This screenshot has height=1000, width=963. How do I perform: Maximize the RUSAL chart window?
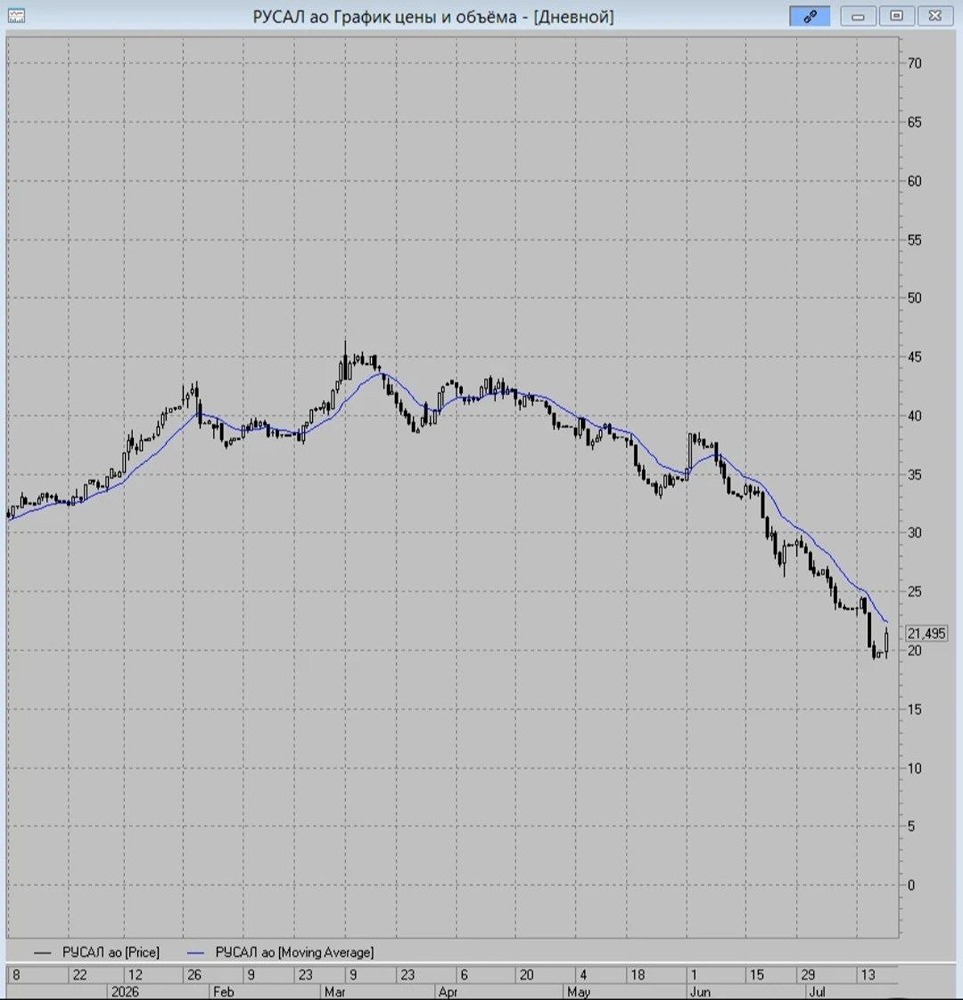tap(896, 16)
